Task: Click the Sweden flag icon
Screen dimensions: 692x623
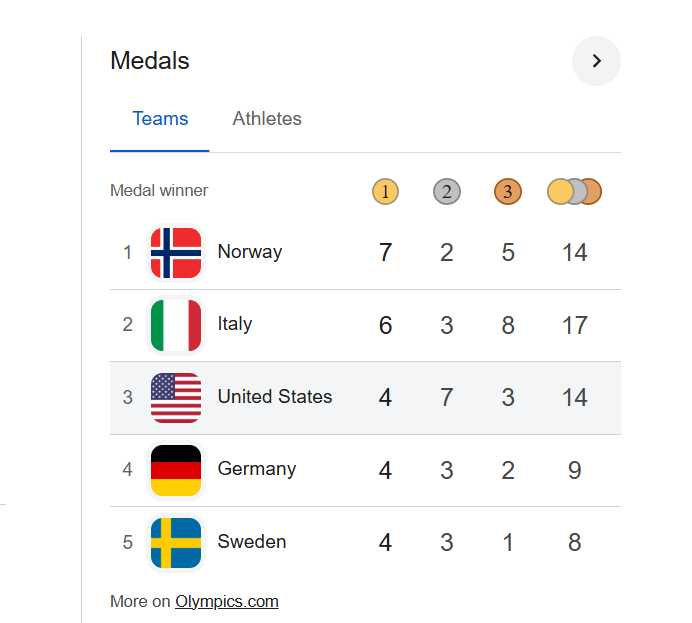Action: click(176, 542)
